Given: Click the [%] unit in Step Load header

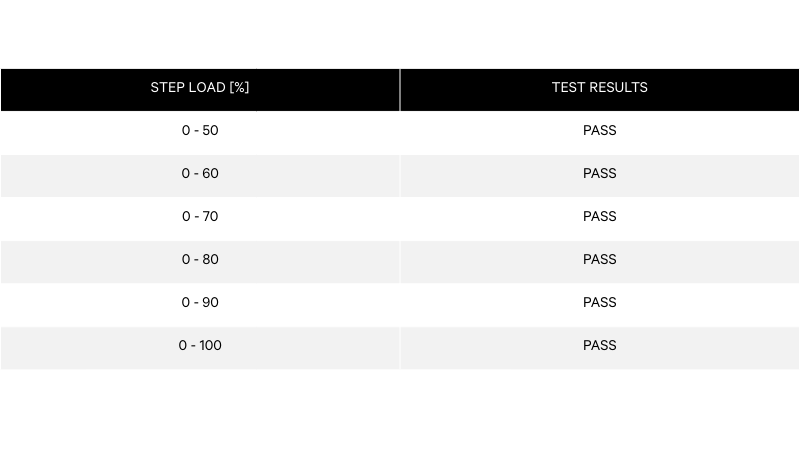Looking at the screenshot, I should click(x=239, y=88).
